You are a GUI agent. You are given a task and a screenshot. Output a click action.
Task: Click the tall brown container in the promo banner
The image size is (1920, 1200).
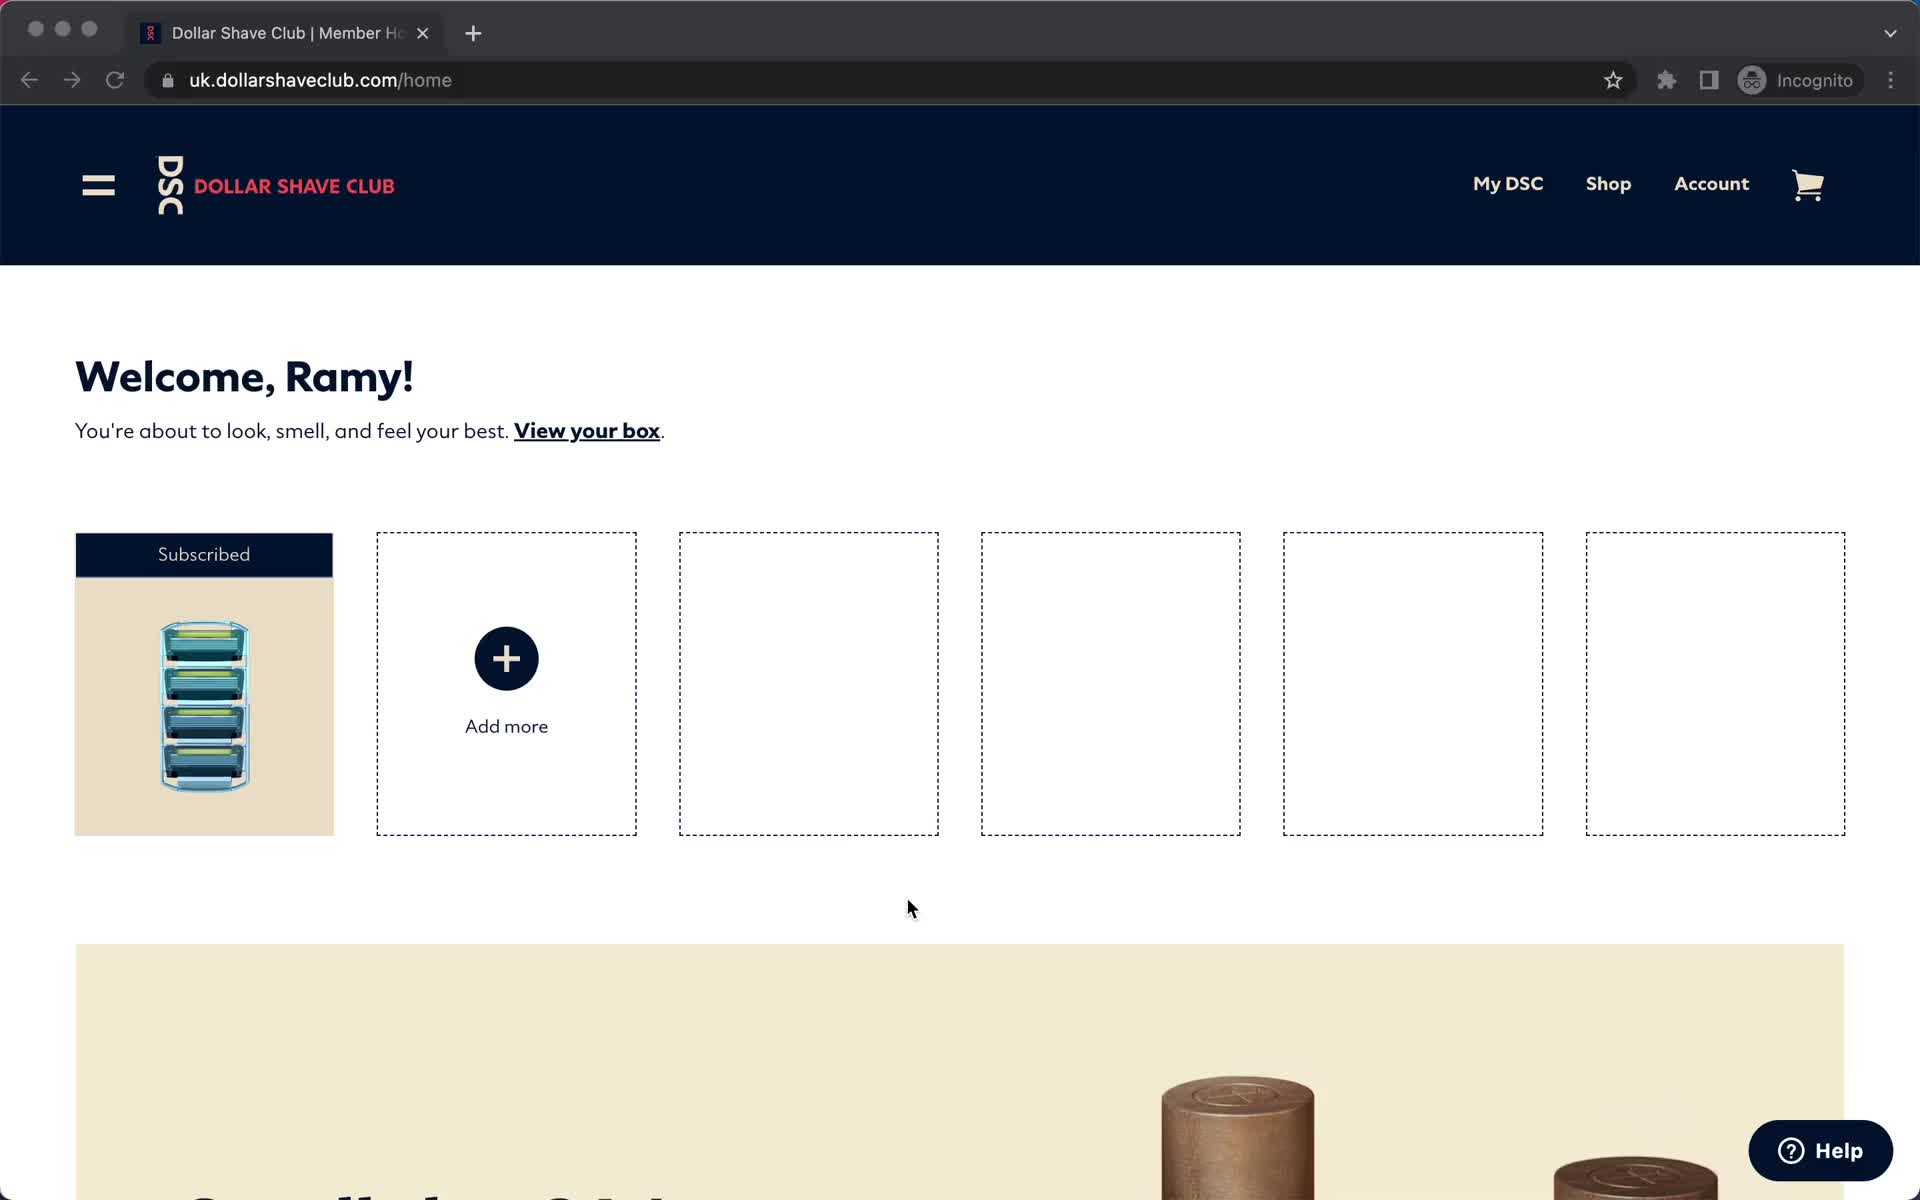pos(1237,1137)
